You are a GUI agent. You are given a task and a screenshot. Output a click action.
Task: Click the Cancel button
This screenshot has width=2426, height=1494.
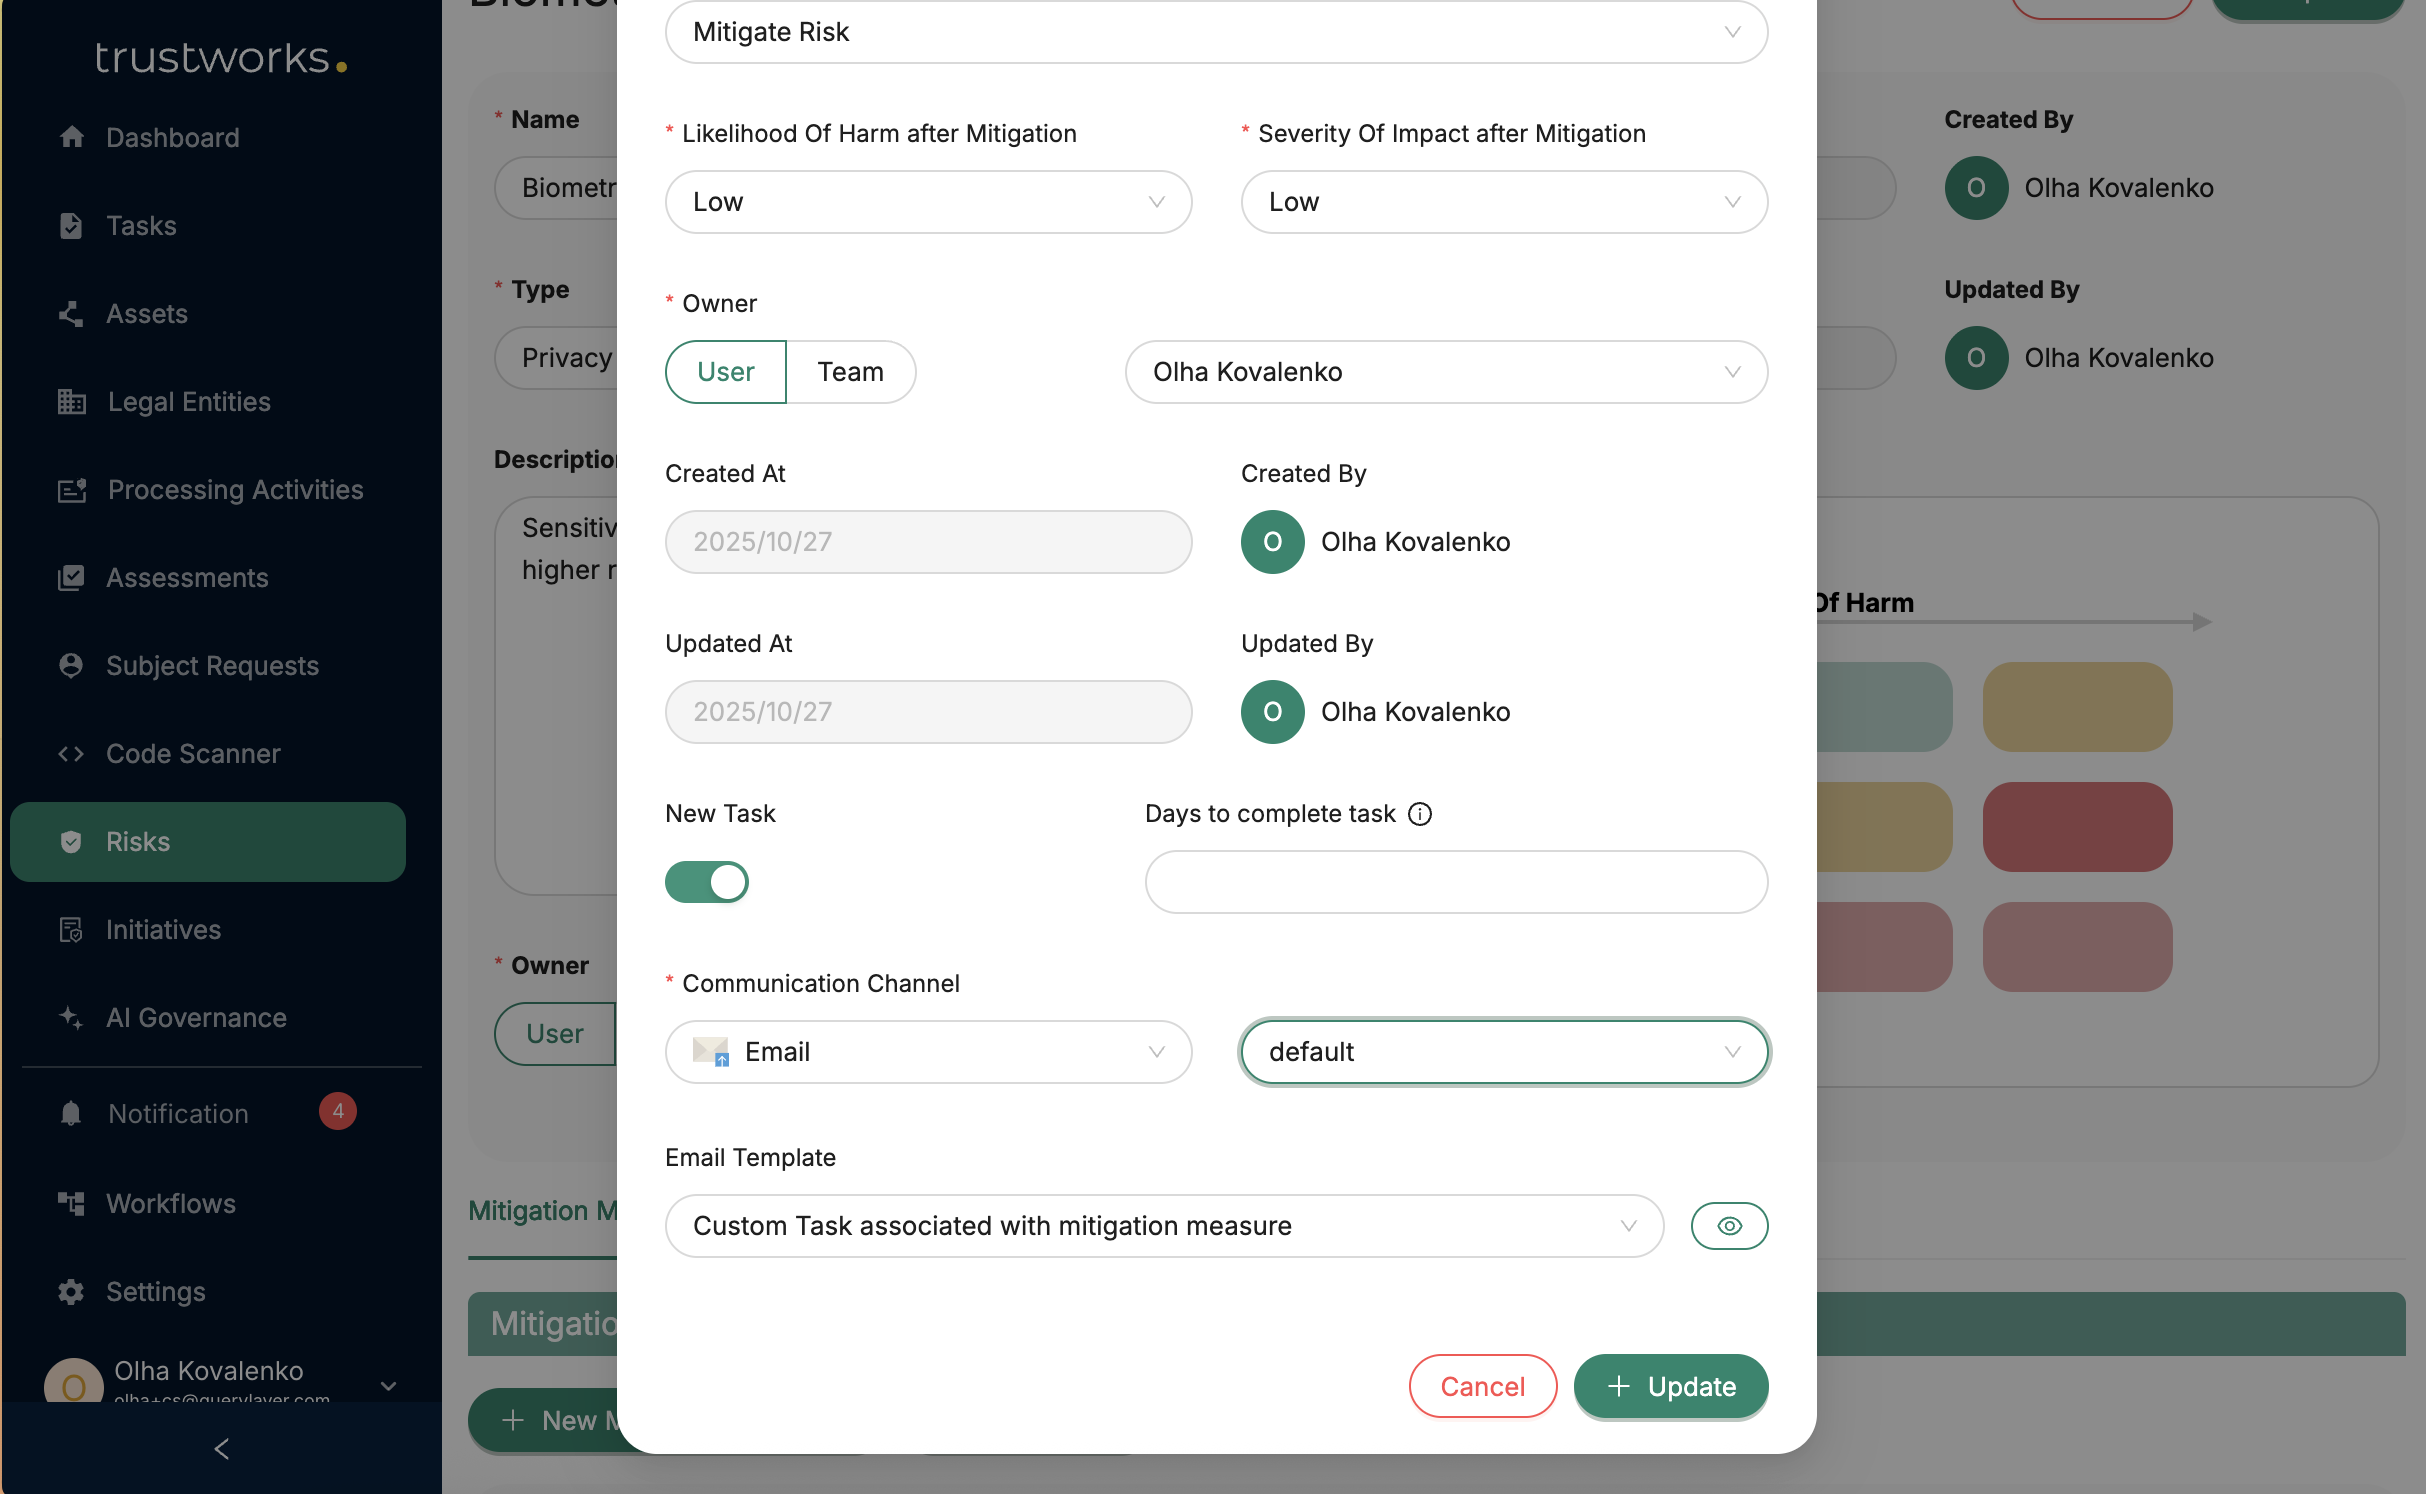pos(1482,1386)
